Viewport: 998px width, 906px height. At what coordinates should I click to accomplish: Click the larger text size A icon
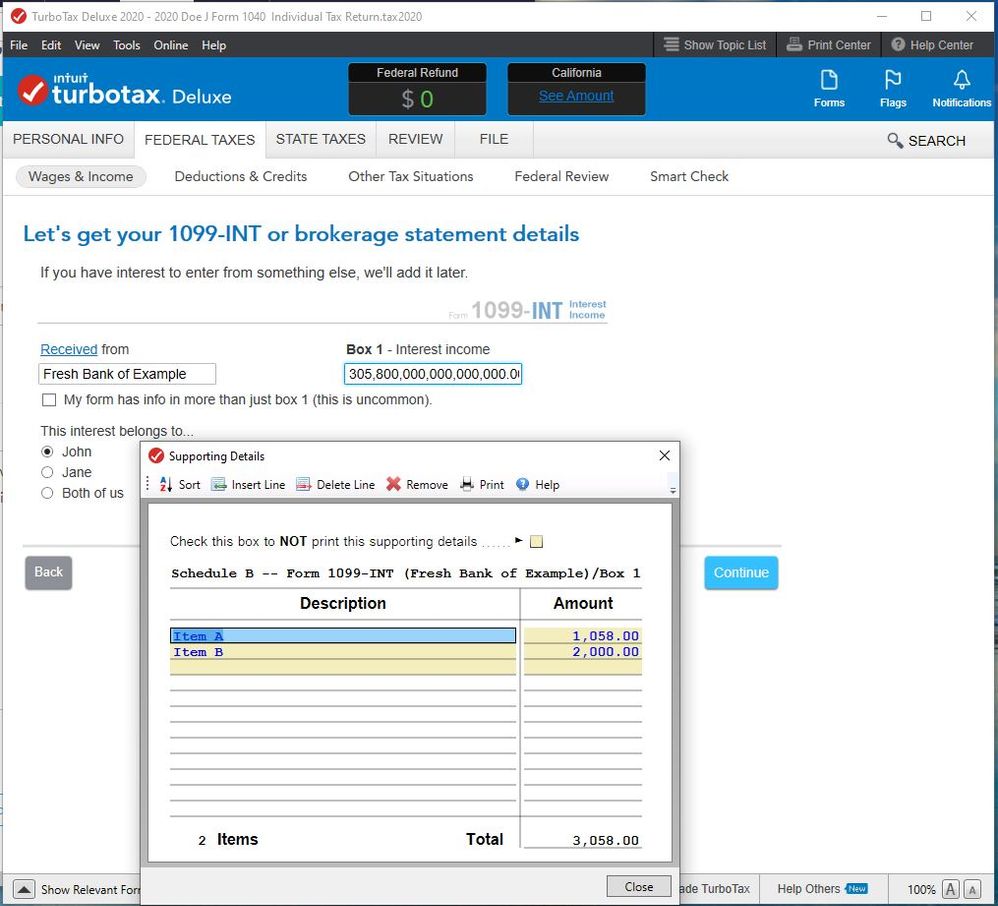pos(950,889)
